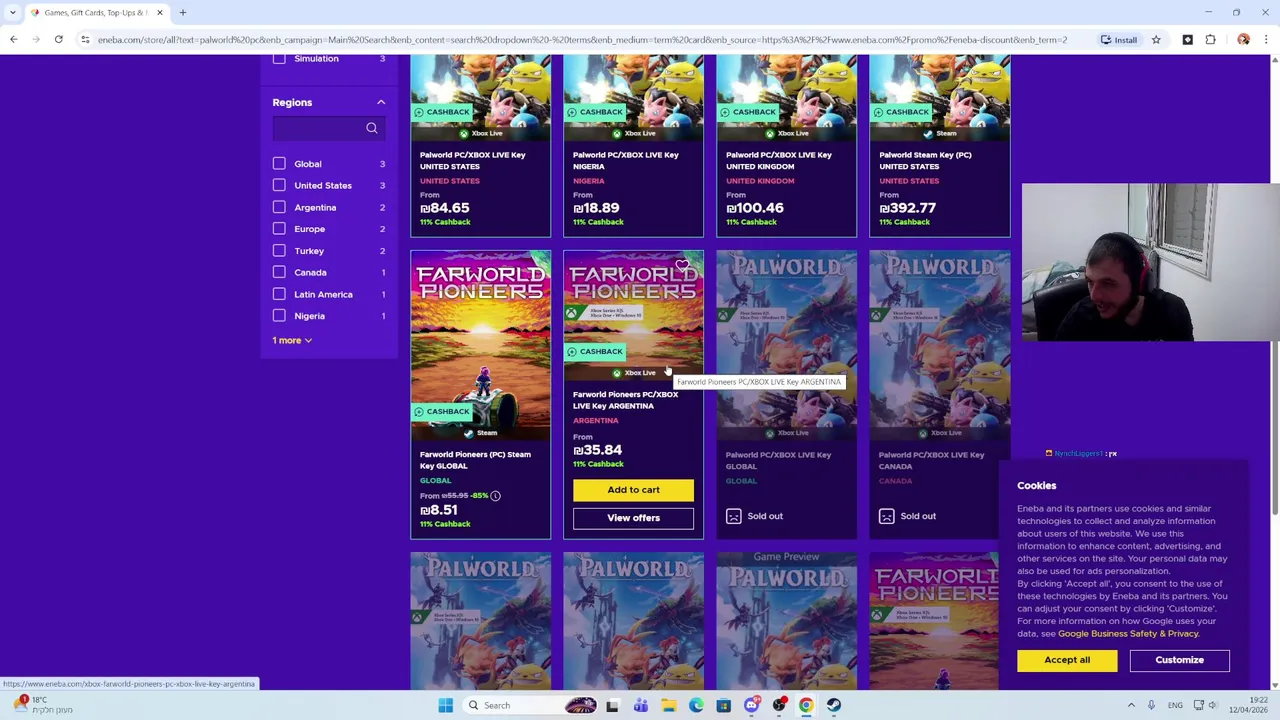Customize cookie preferences

coord(1179,660)
